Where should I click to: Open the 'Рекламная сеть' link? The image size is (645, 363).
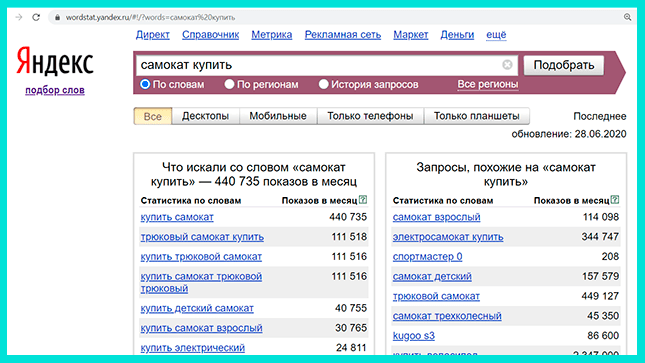pyautogui.click(x=343, y=35)
